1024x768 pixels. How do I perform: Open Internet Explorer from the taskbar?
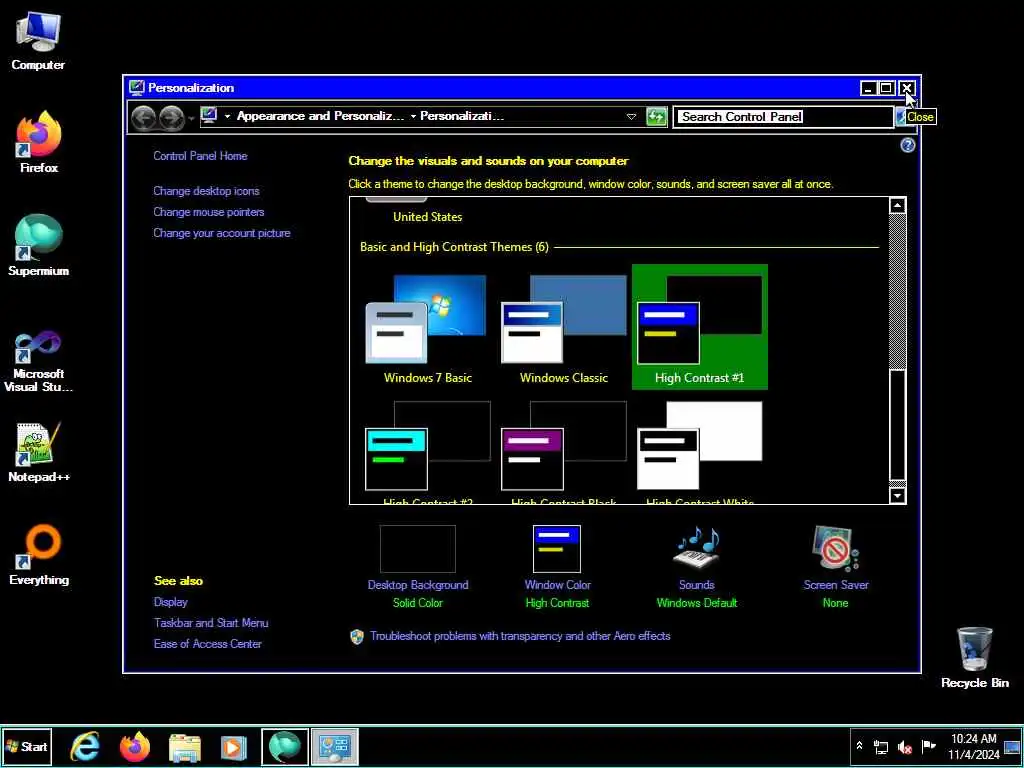click(86, 746)
